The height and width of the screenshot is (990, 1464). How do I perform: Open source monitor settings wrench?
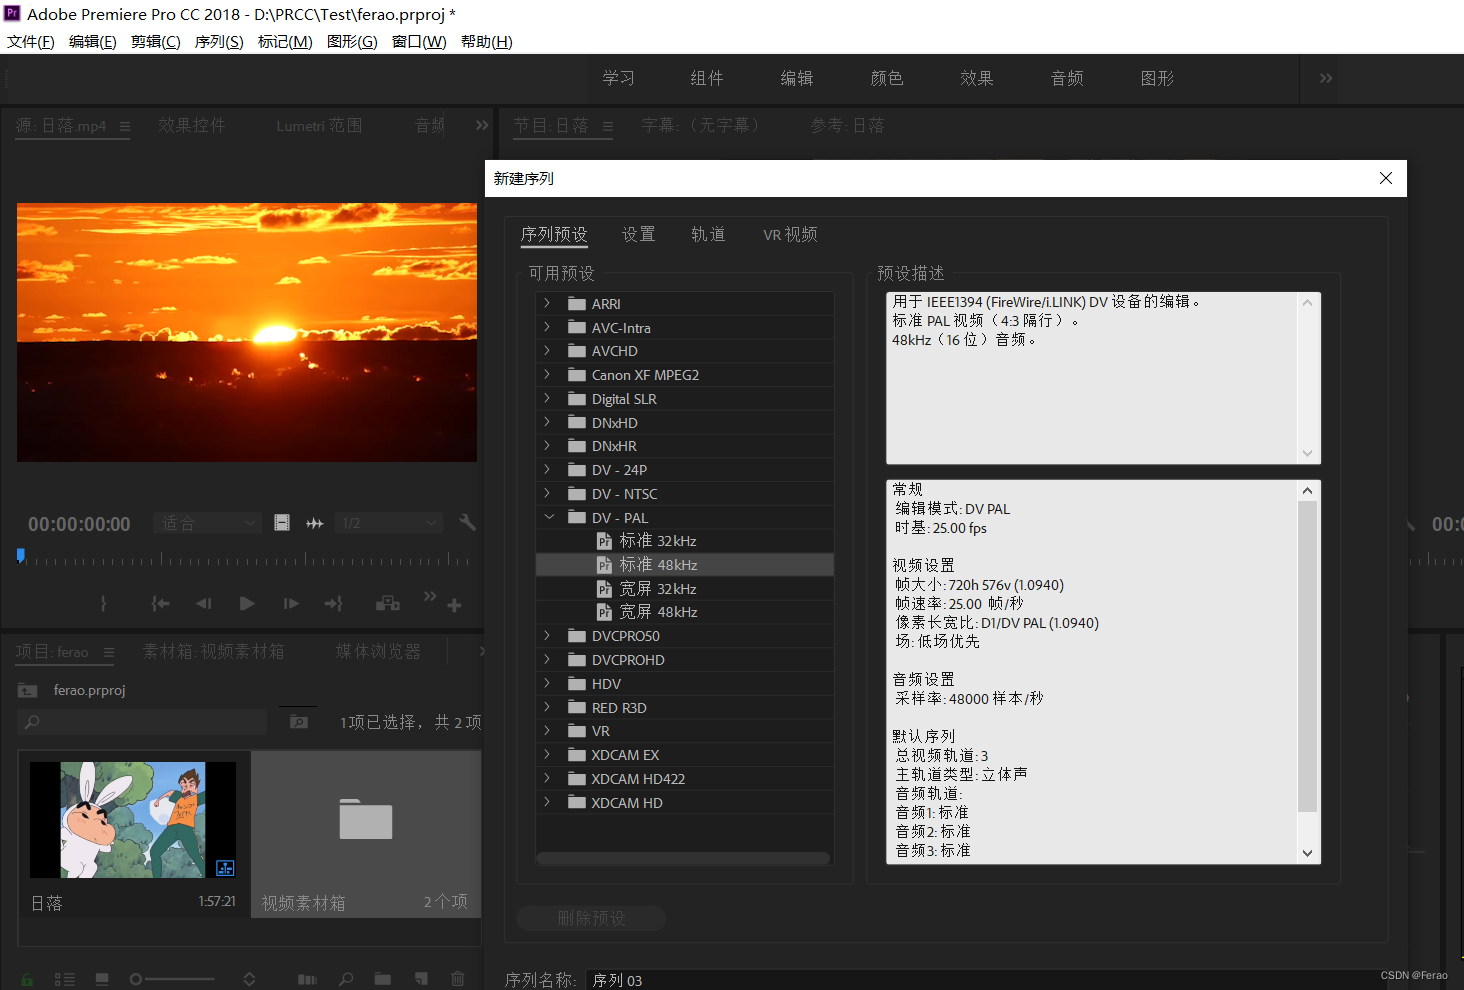pos(467,522)
